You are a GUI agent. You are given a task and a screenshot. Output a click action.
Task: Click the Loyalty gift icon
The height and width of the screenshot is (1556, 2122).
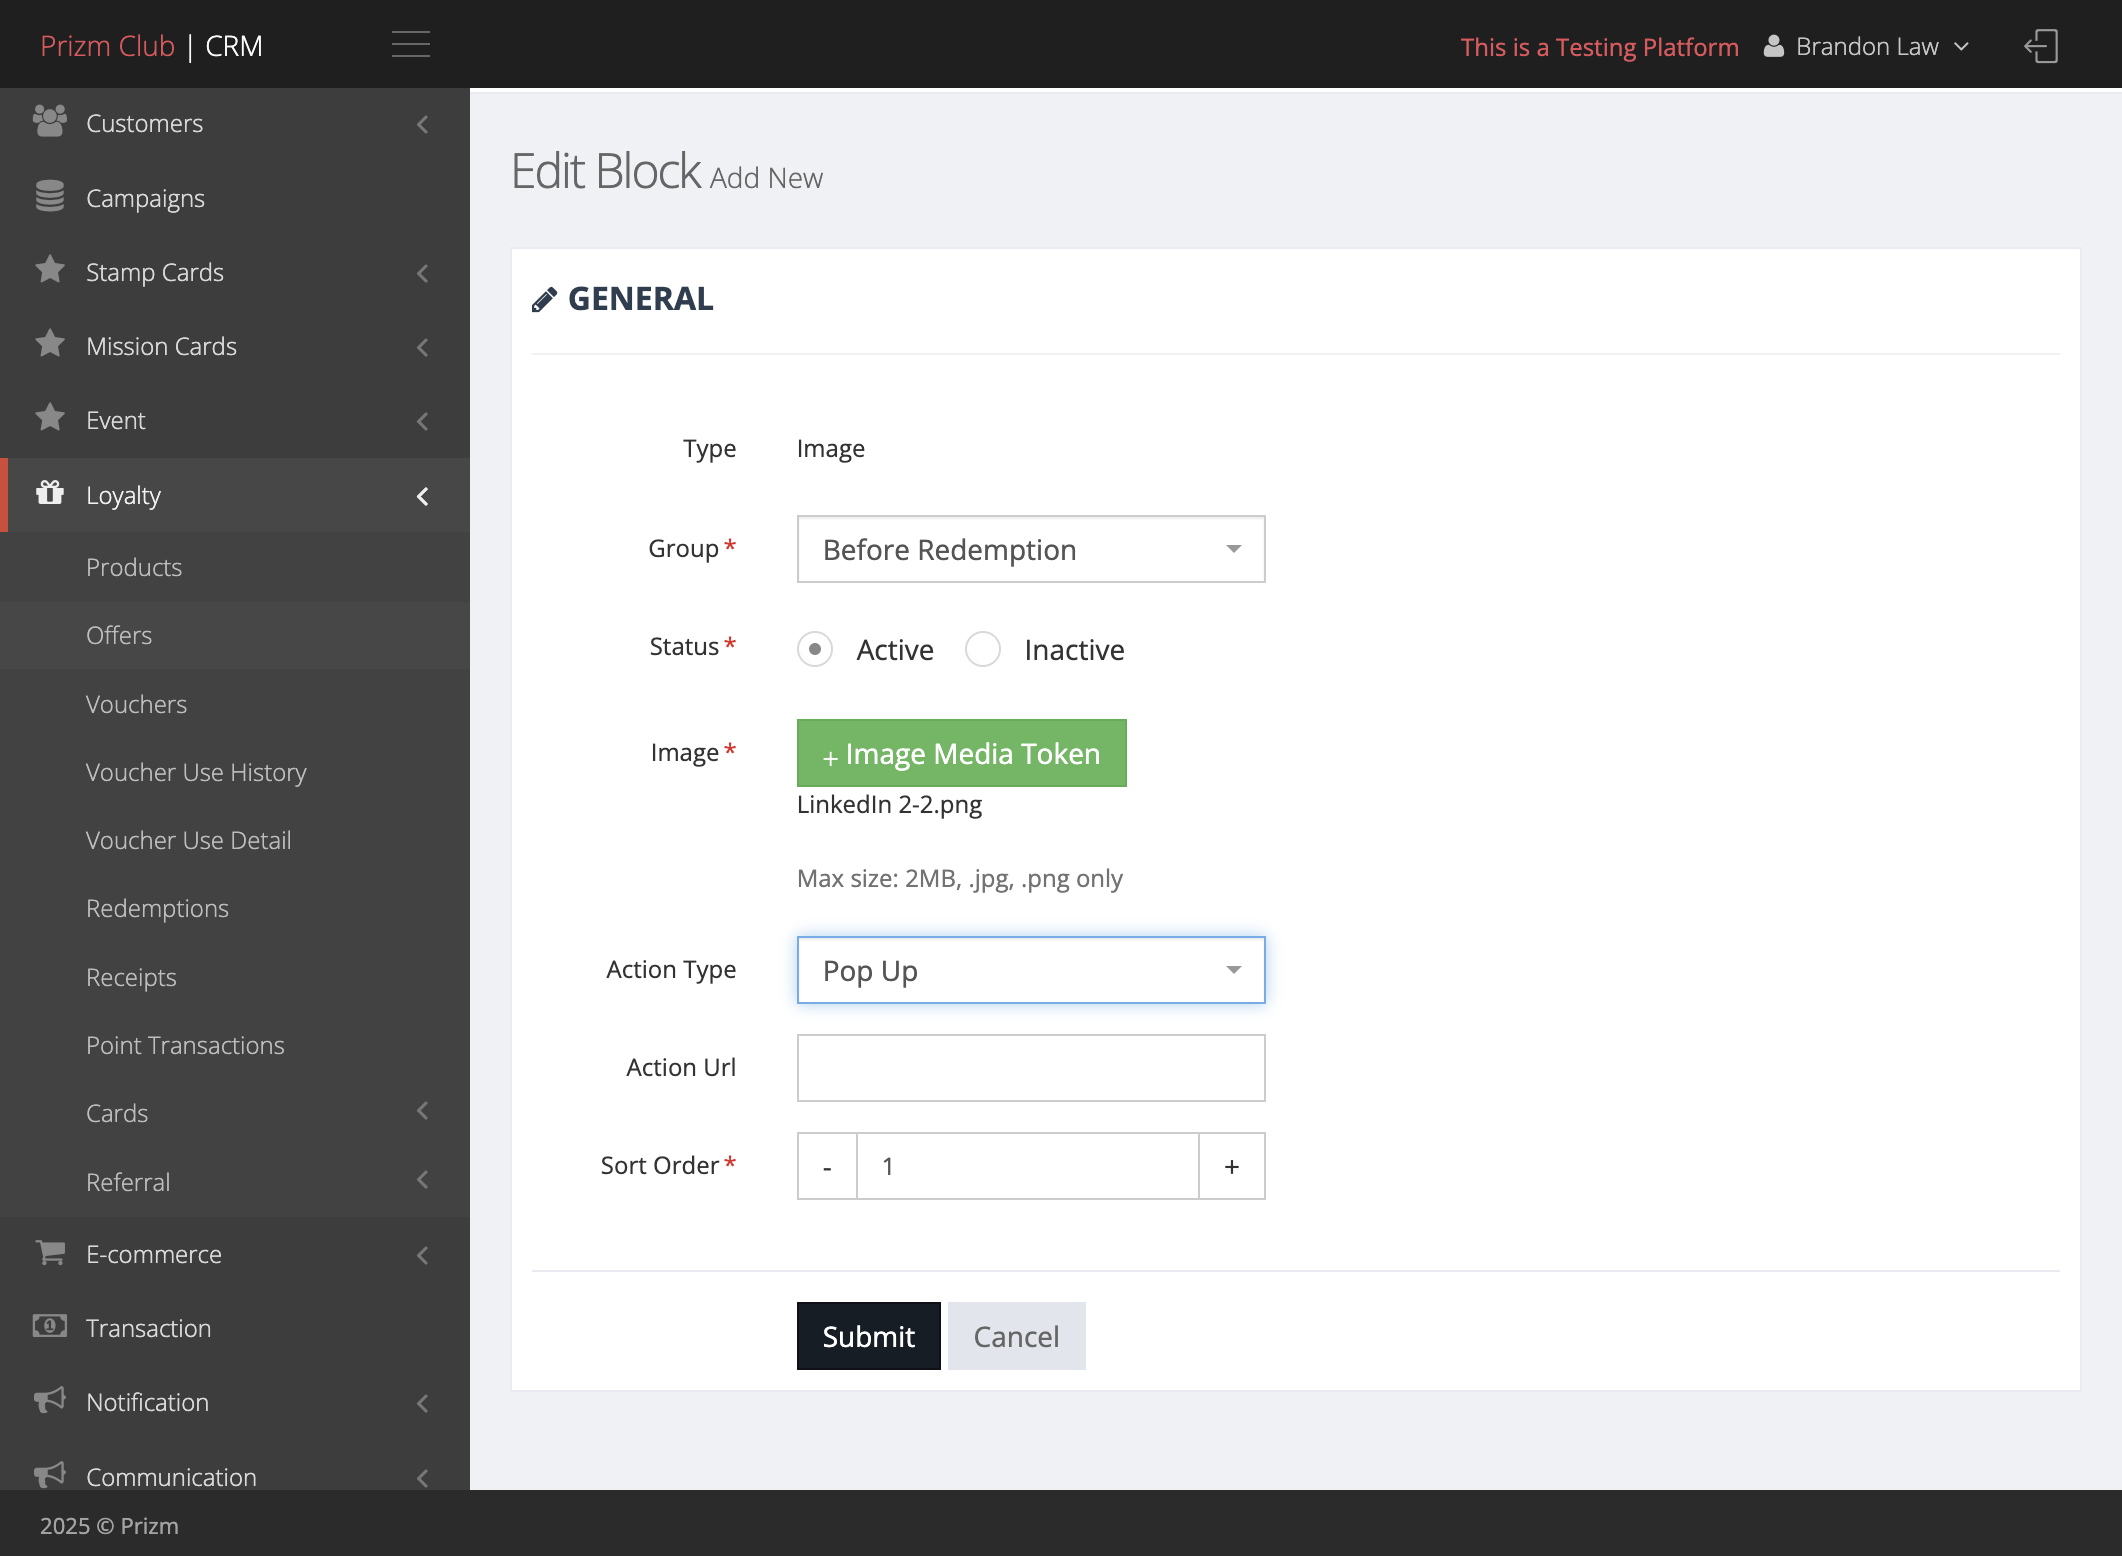coord(50,493)
